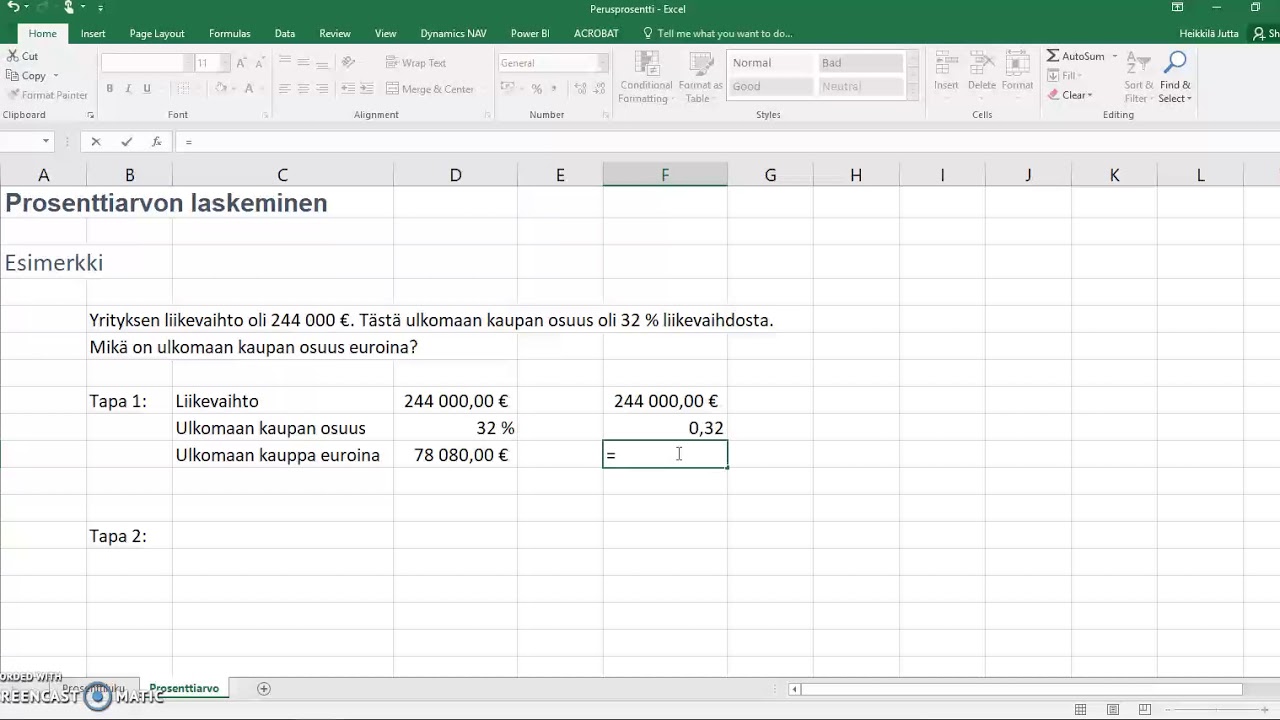
Task: Toggle center text alignment
Action: point(303,89)
